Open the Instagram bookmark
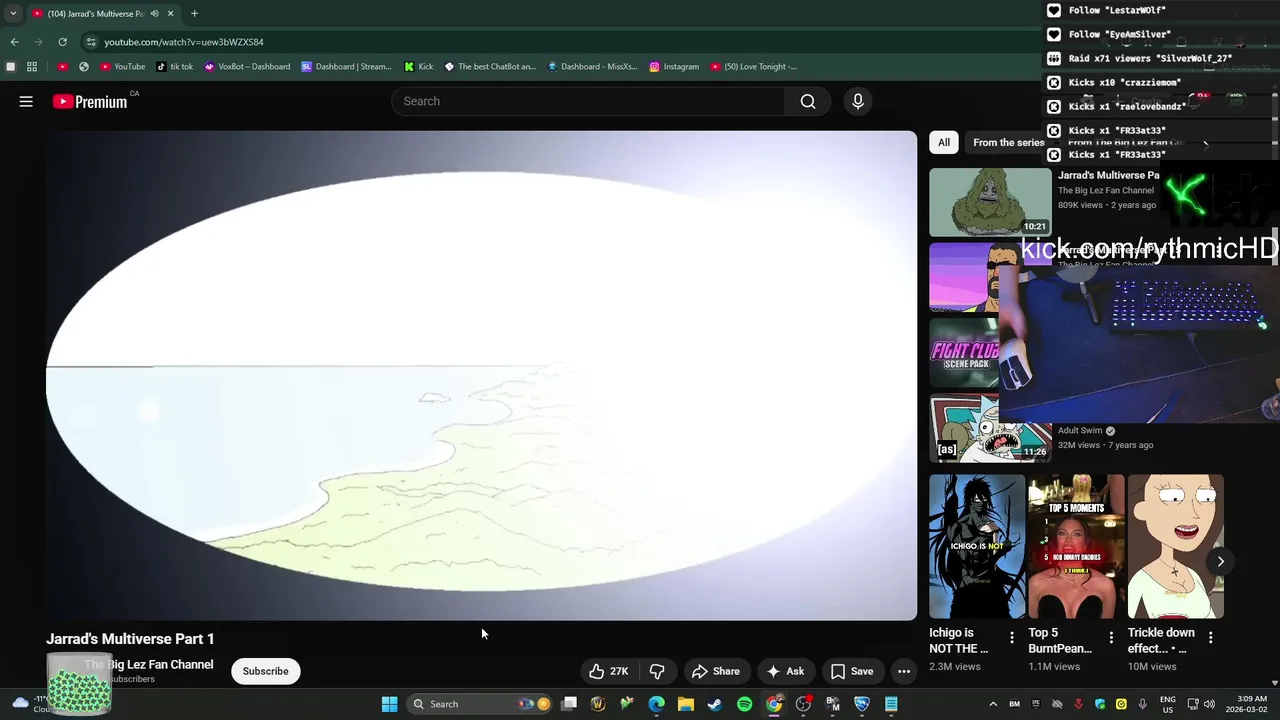The height and width of the screenshot is (720, 1280). coord(674,67)
